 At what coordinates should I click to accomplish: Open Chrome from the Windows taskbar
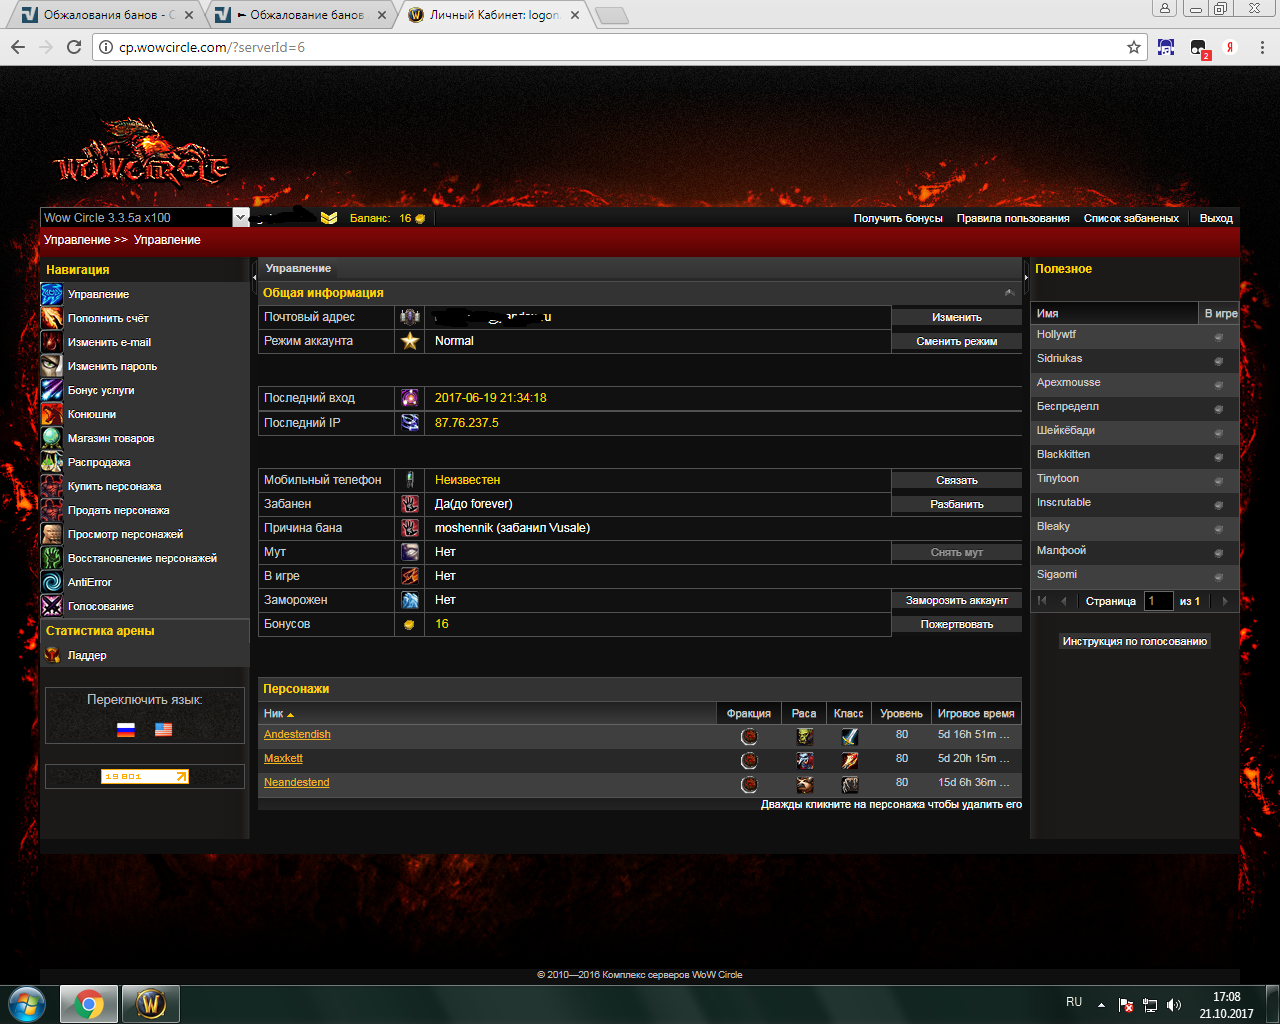pyautogui.click(x=88, y=1003)
